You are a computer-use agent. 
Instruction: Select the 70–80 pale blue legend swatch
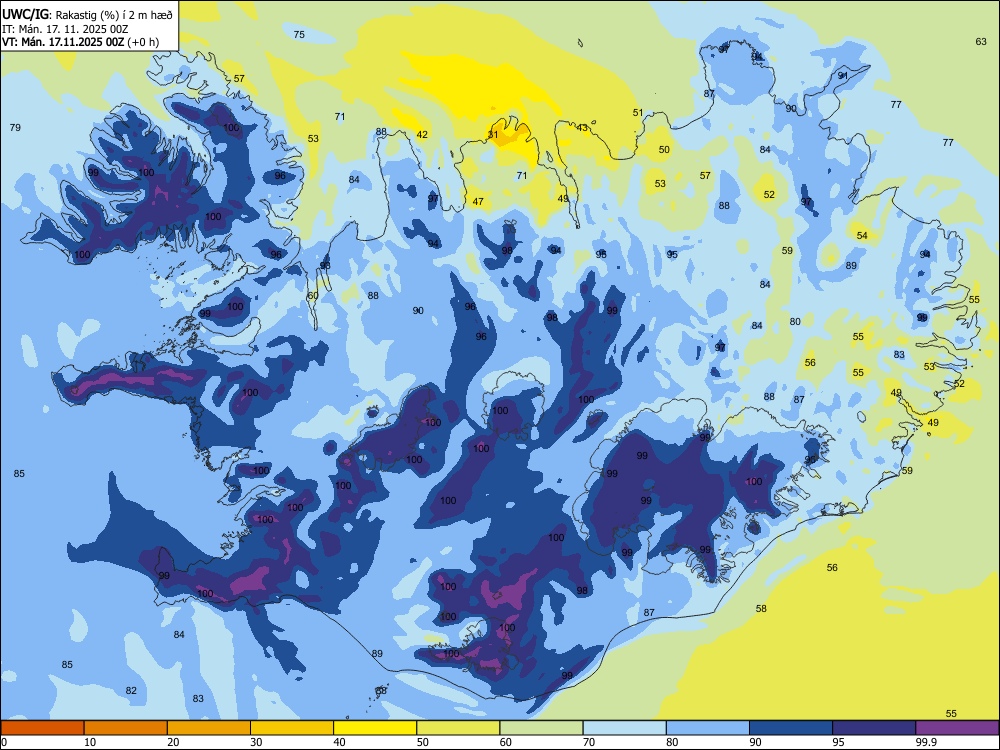[624, 728]
